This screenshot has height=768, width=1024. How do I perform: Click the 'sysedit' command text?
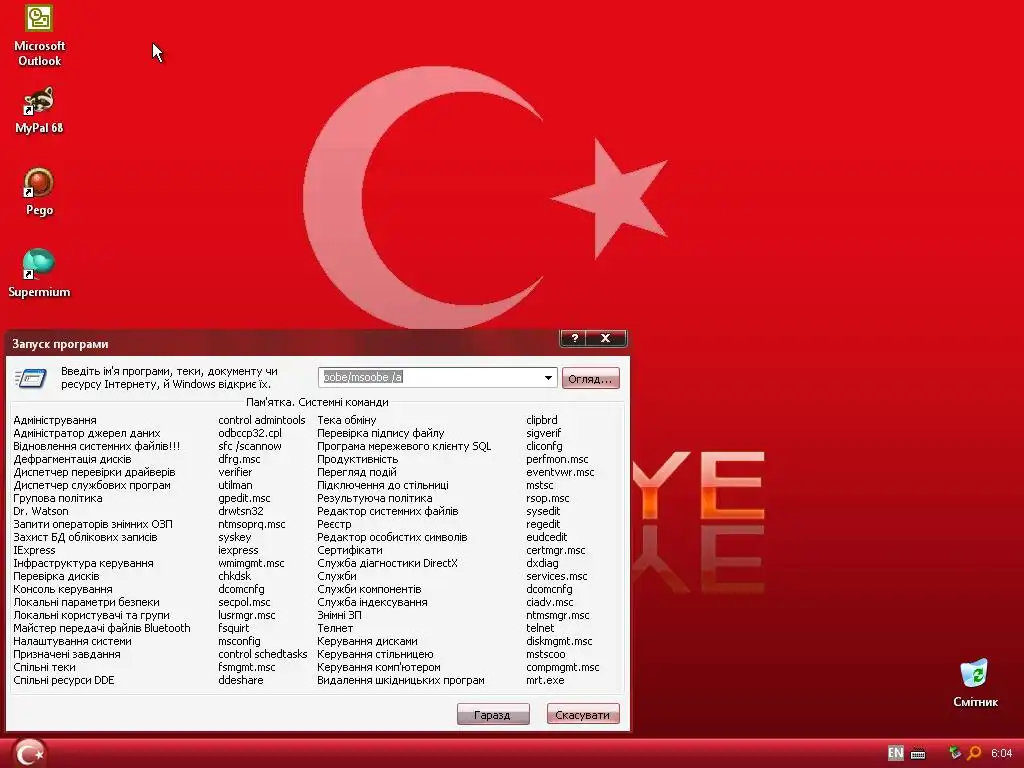[543, 511]
